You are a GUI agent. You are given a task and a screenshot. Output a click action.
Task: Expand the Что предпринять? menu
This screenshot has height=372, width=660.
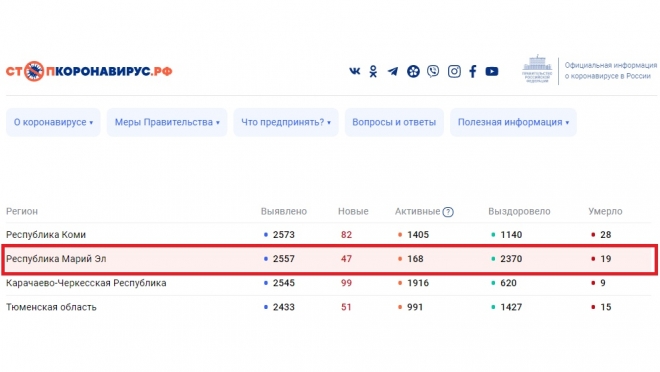tap(286, 122)
